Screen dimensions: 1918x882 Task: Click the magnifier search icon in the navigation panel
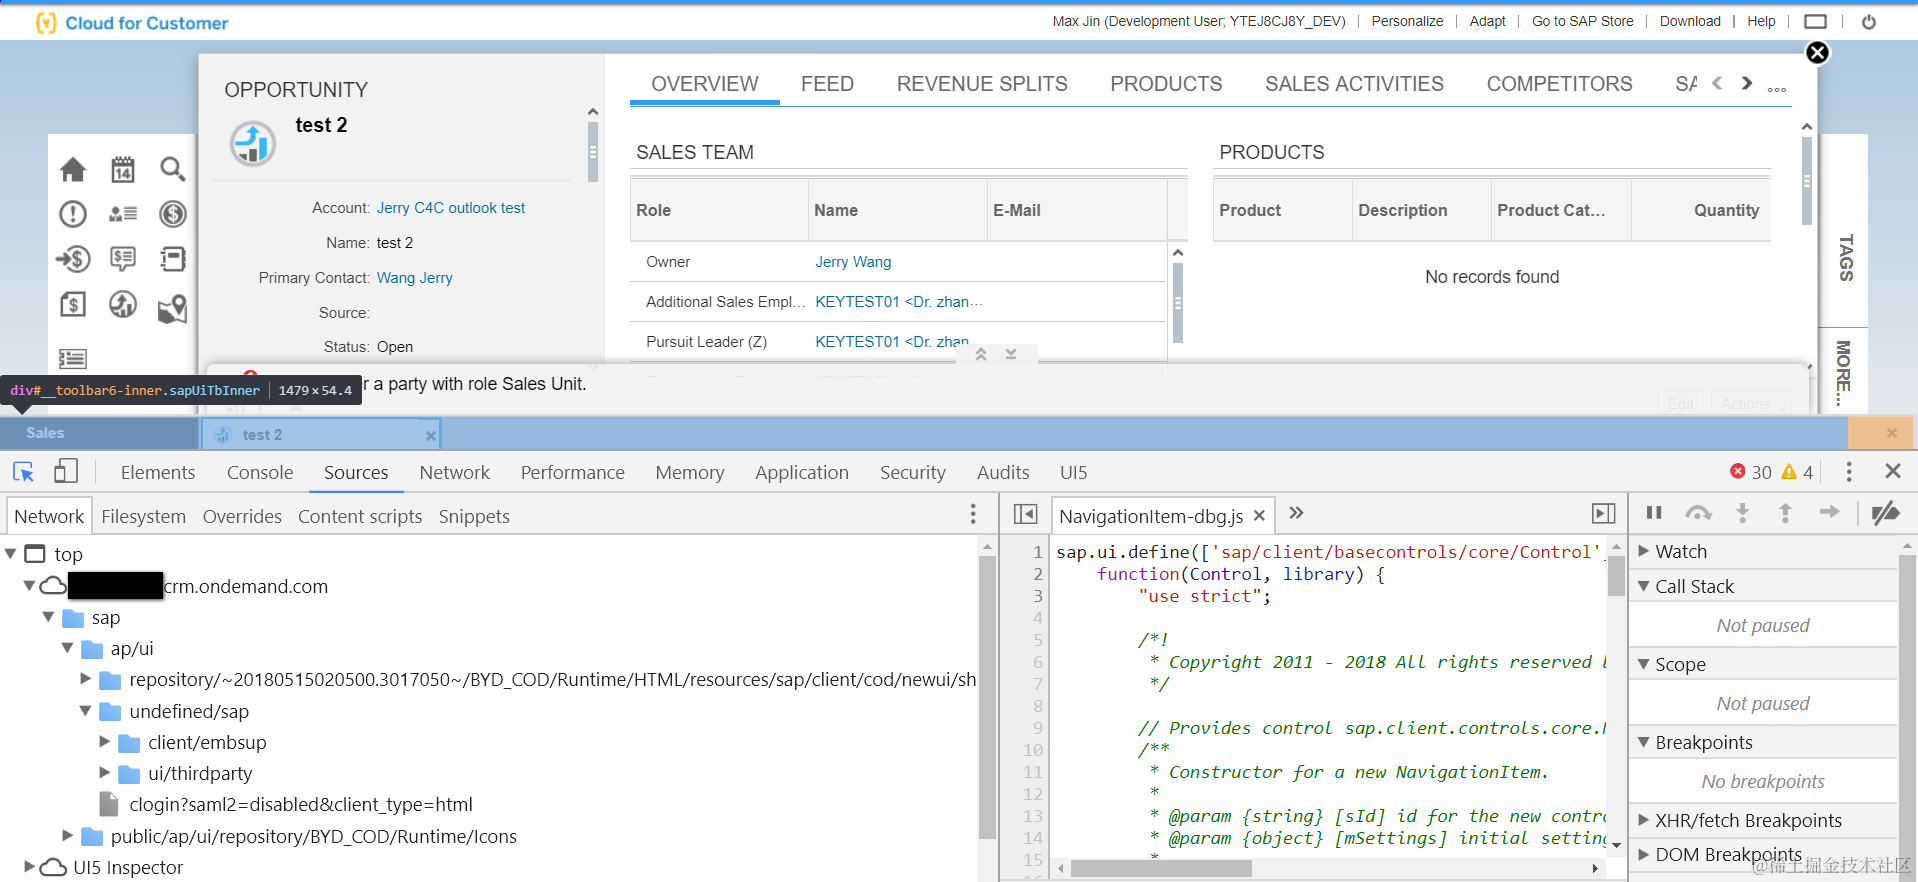[x=173, y=169]
